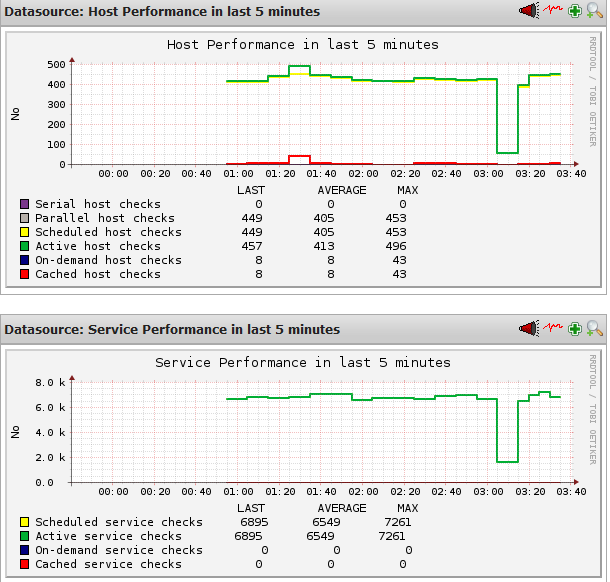Click red Cached host checks swatch

[25, 274]
